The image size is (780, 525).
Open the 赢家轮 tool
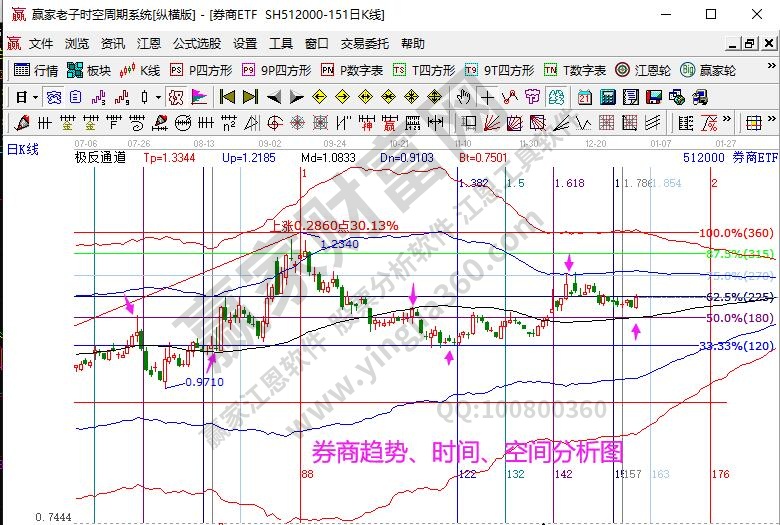708,70
